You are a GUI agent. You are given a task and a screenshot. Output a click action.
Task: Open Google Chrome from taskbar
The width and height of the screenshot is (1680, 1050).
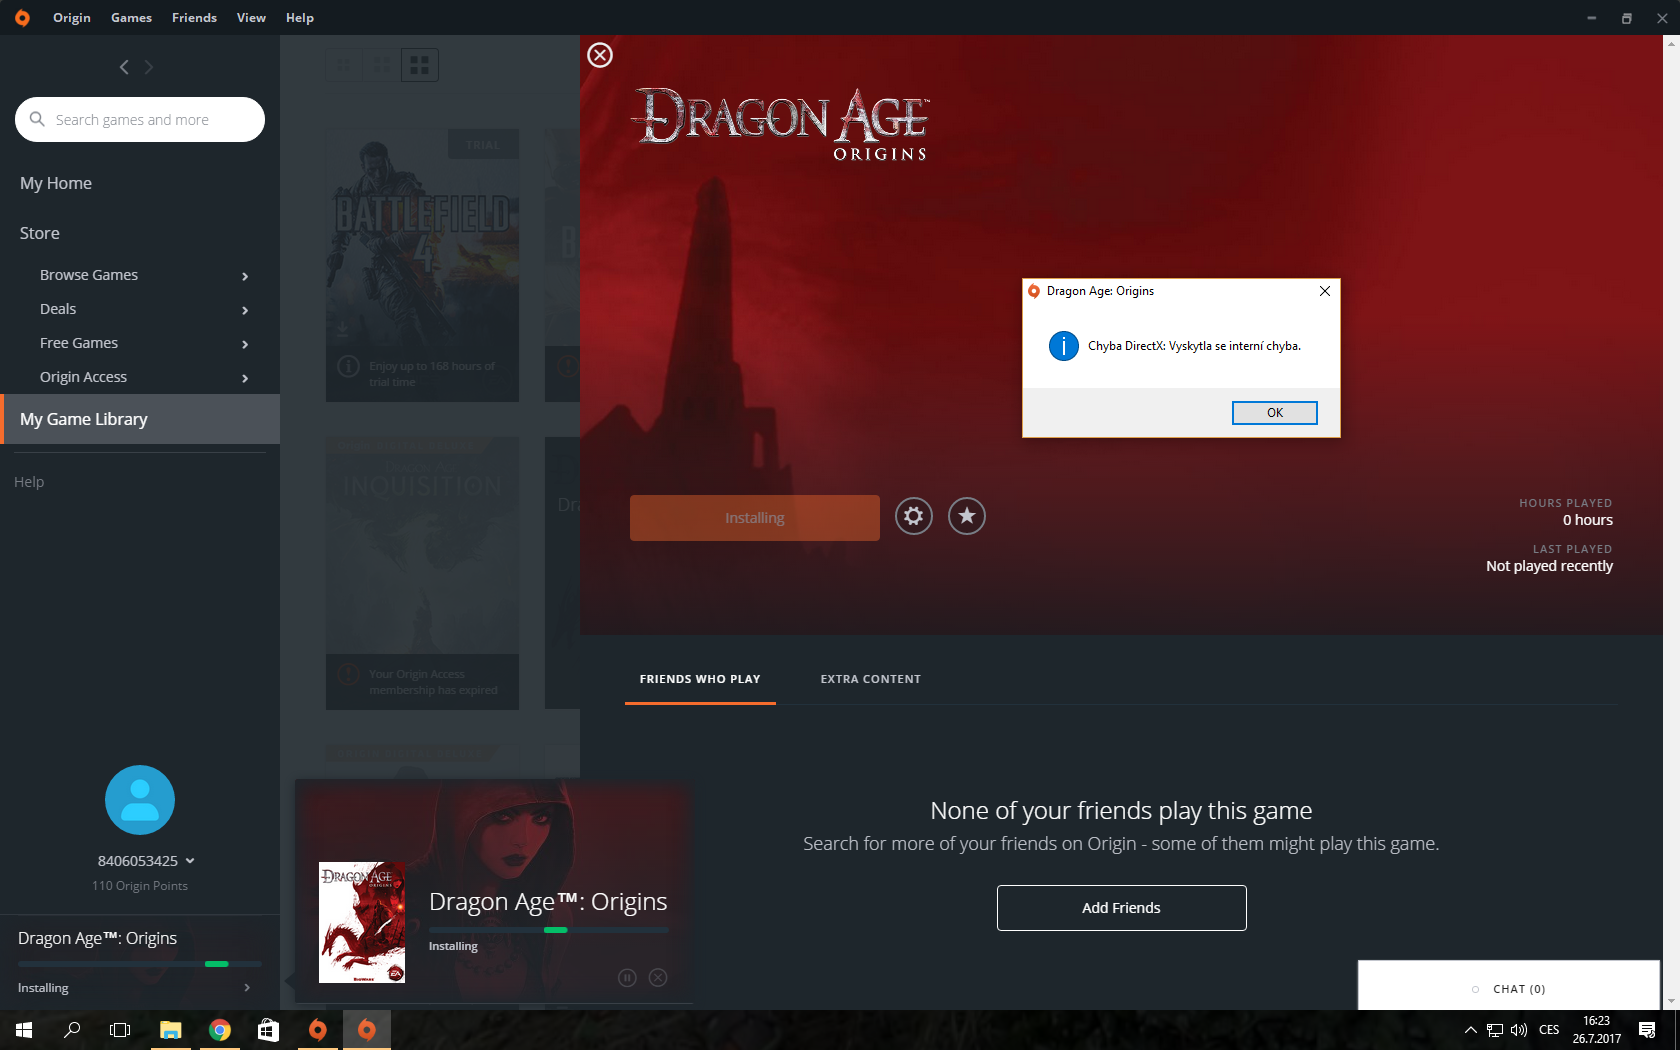(x=220, y=1030)
